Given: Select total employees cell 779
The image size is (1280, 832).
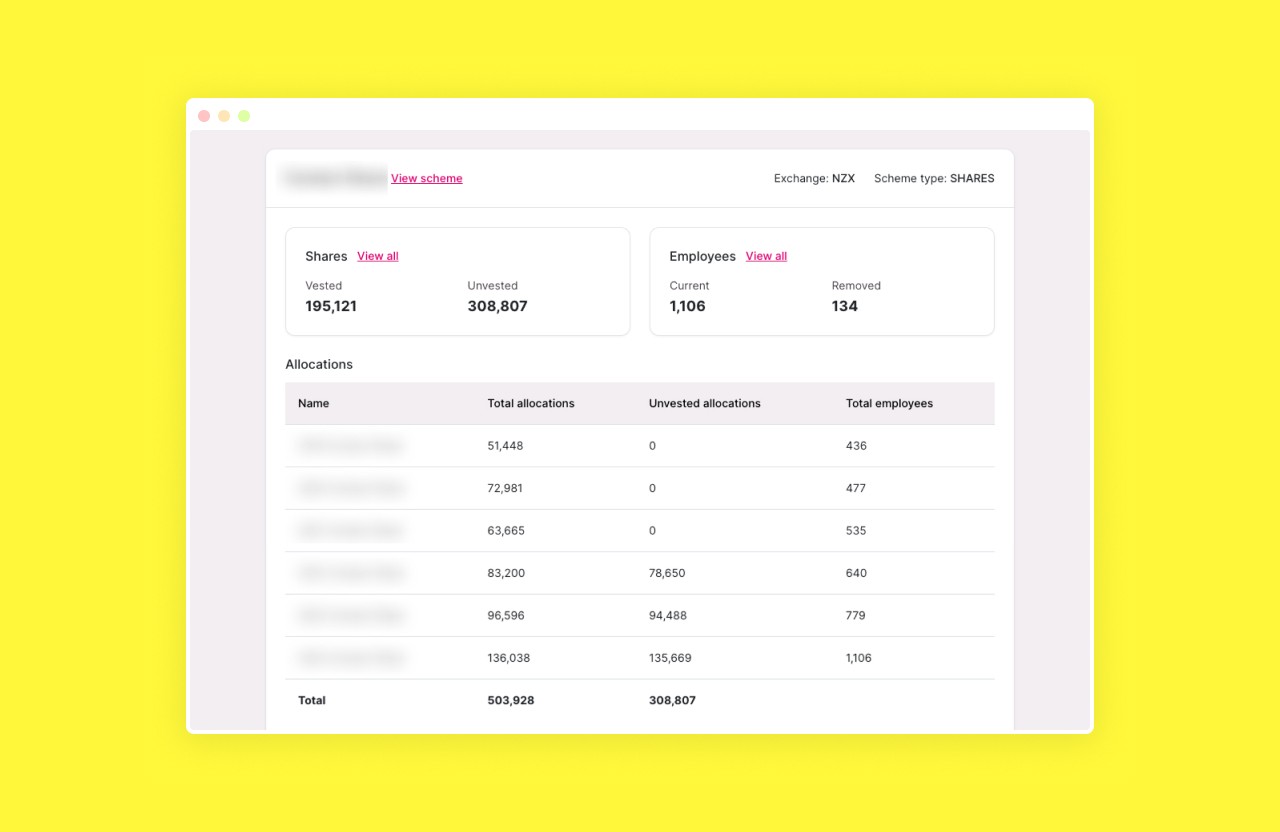Looking at the screenshot, I should [x=856, y=616].
